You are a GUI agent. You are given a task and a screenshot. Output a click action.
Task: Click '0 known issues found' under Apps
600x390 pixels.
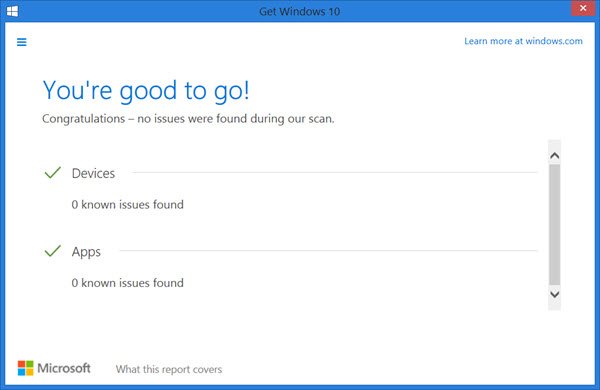tap(127, 283)
